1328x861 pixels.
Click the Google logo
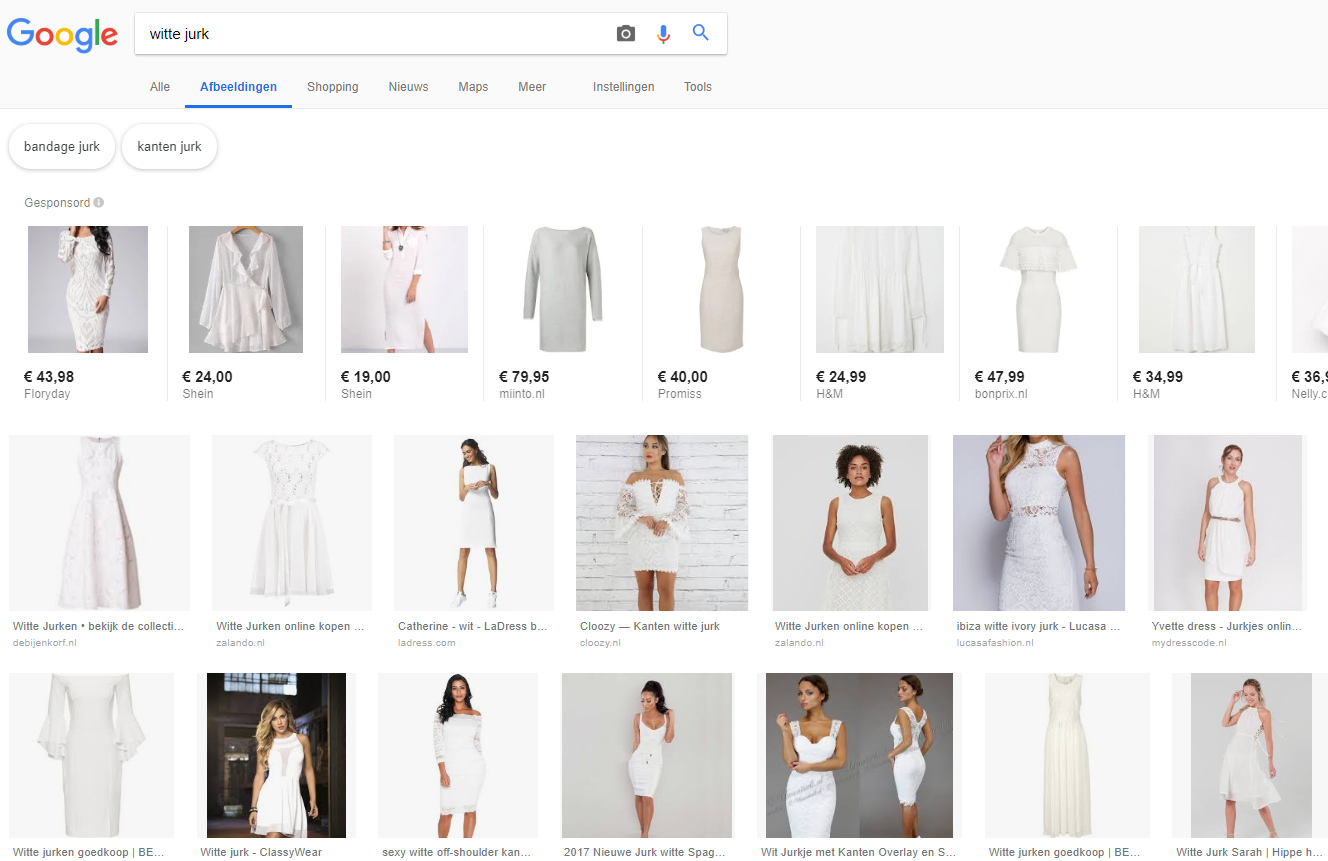tap(62, 34)
